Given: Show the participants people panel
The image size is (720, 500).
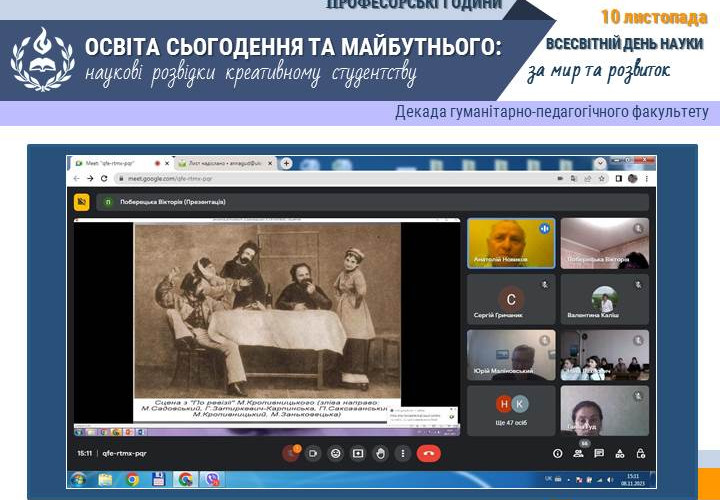Looking at the screenshot, I should (578, 454).
